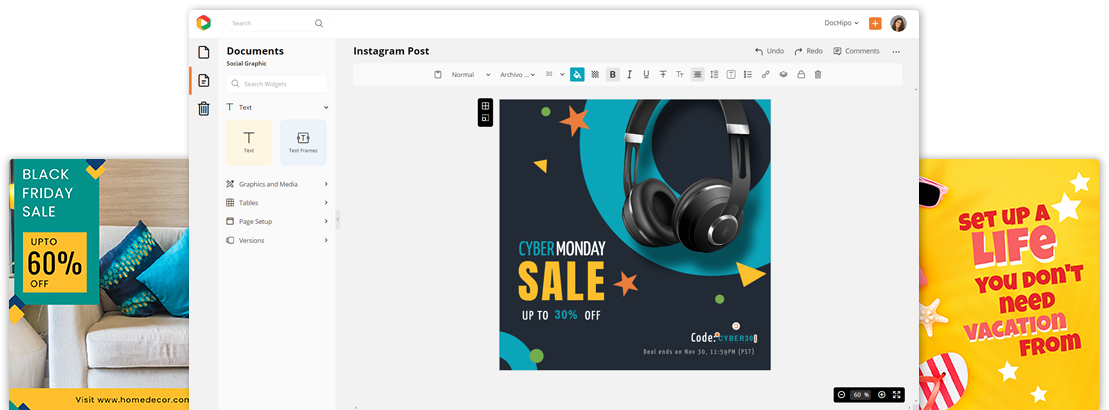Open the Page Setup section

coord(276,221)
